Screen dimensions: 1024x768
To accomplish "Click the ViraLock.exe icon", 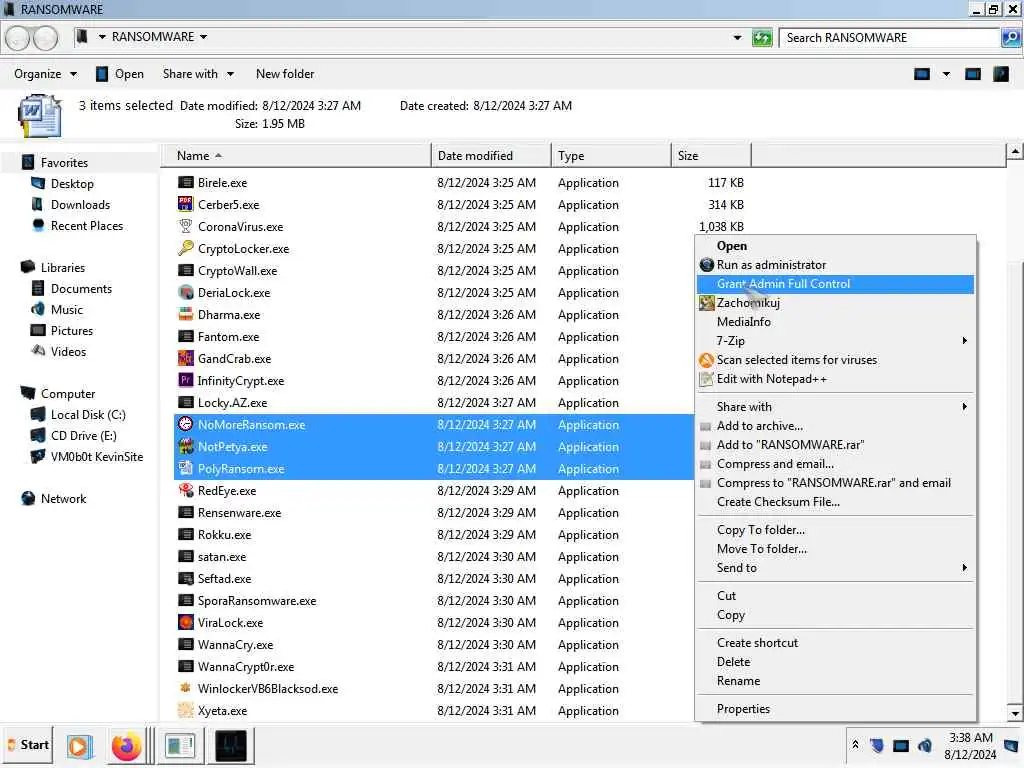I will click(185, 622).
